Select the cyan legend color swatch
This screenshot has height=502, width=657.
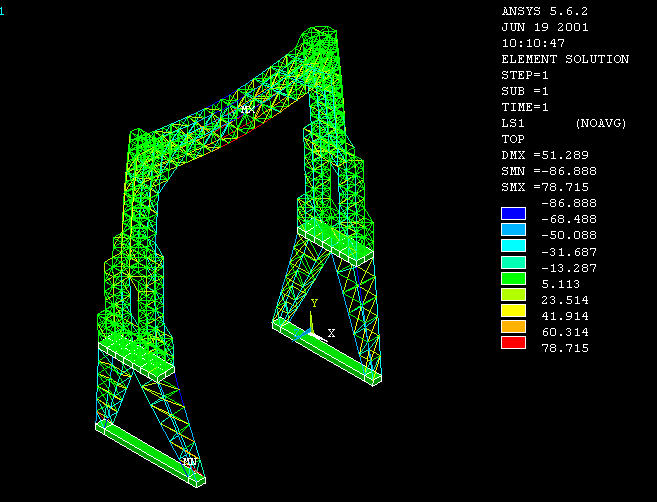click(513, 246)
